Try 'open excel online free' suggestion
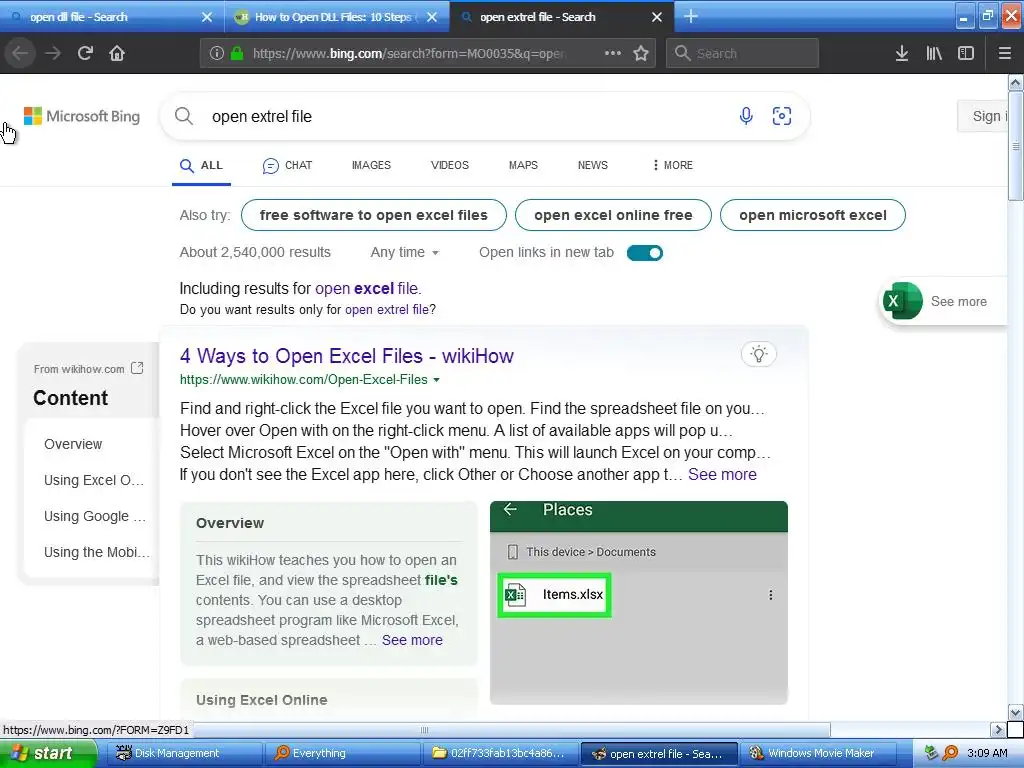Image resolution: width=1024 pixels, height=768 pixels. click(x=613, y=215)
